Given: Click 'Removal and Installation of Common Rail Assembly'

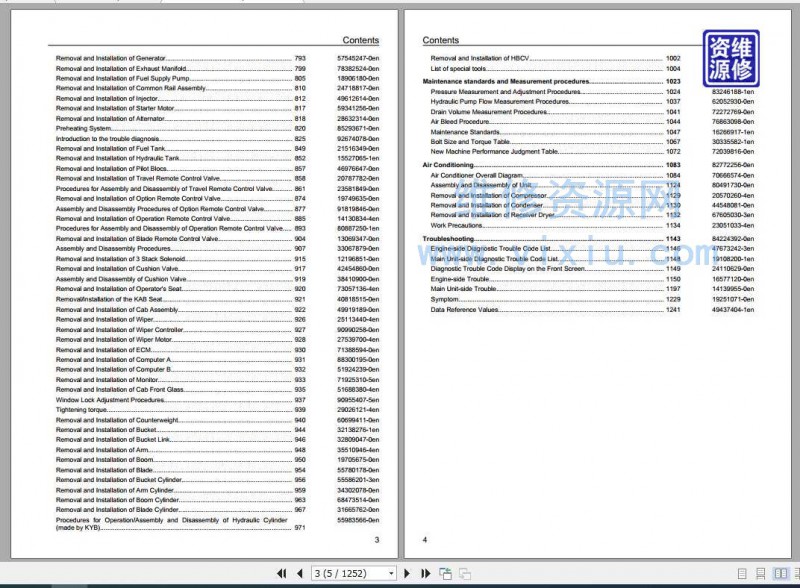Looking at the screenshot, I should point(131,88).
